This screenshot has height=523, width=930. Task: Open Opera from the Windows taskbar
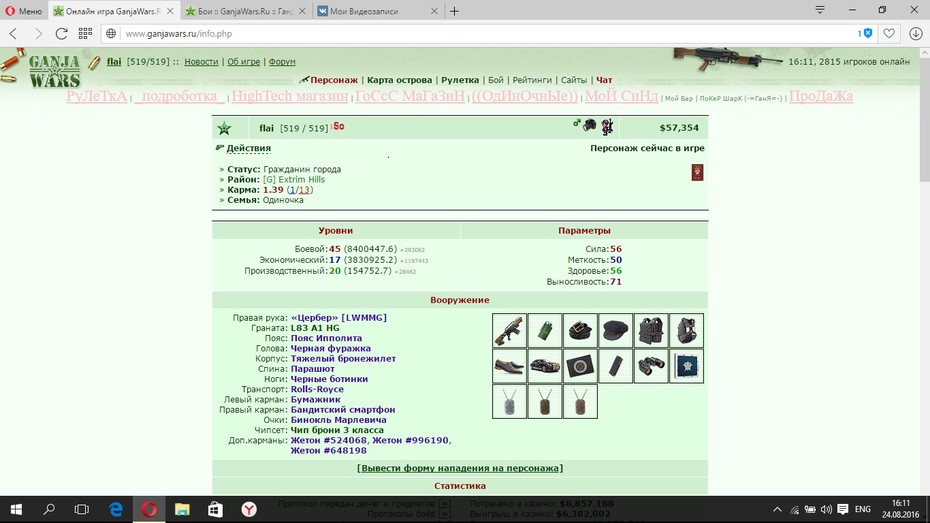[x=149, y=509]
